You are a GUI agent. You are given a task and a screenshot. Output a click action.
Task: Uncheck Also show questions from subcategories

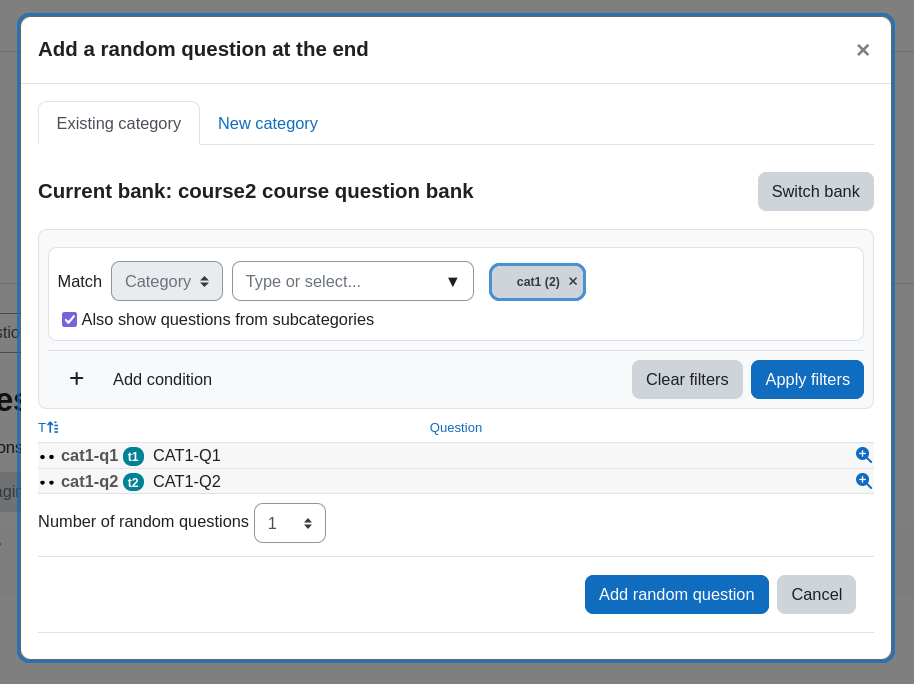tap(69, 320)
